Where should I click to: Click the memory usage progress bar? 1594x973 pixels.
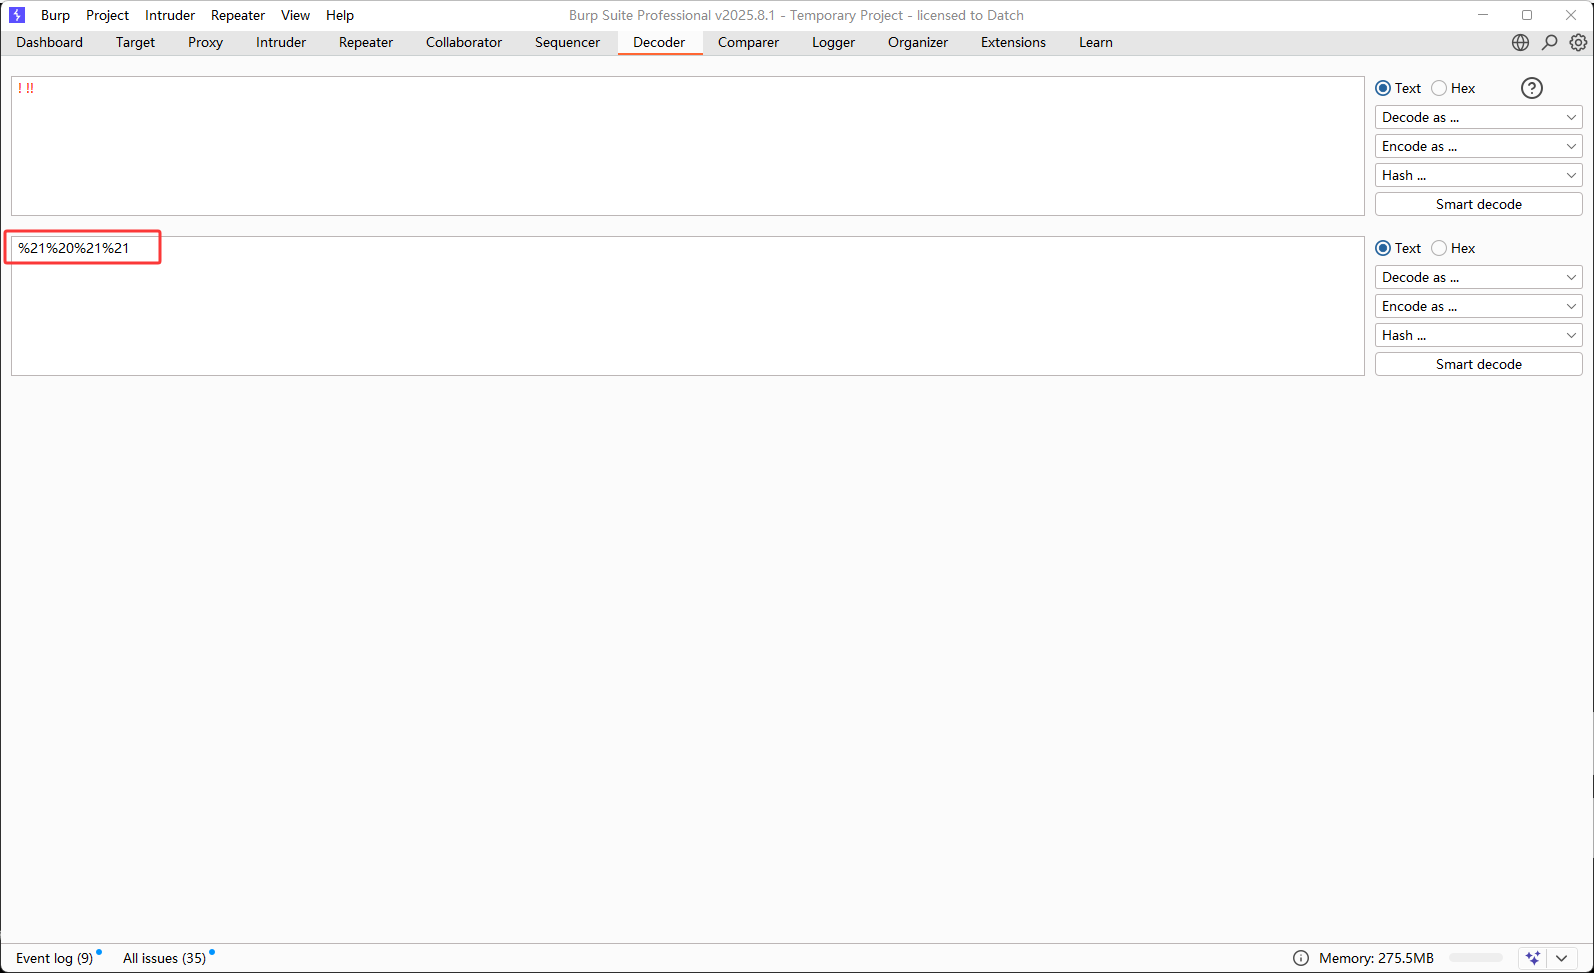(x=1476, y=958)
